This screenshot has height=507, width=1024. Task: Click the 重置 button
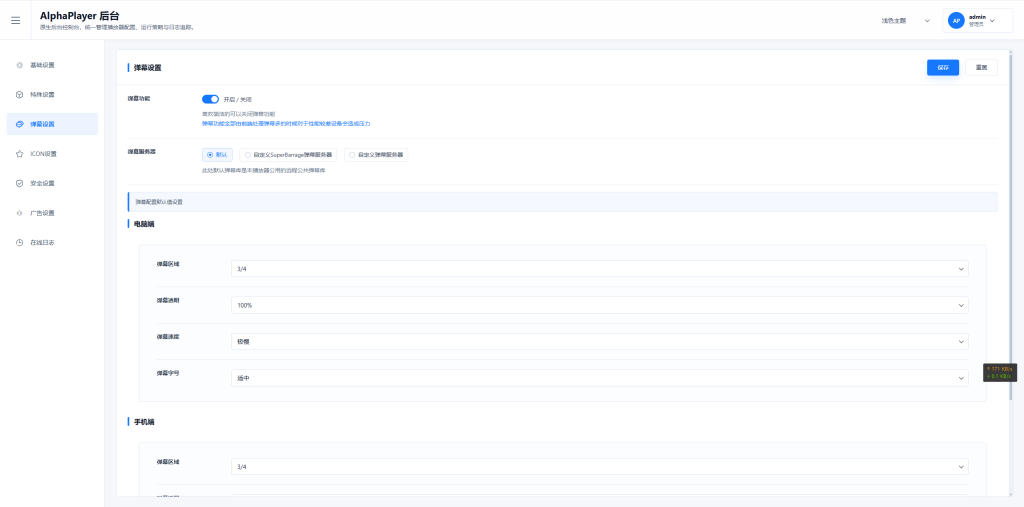981,67
